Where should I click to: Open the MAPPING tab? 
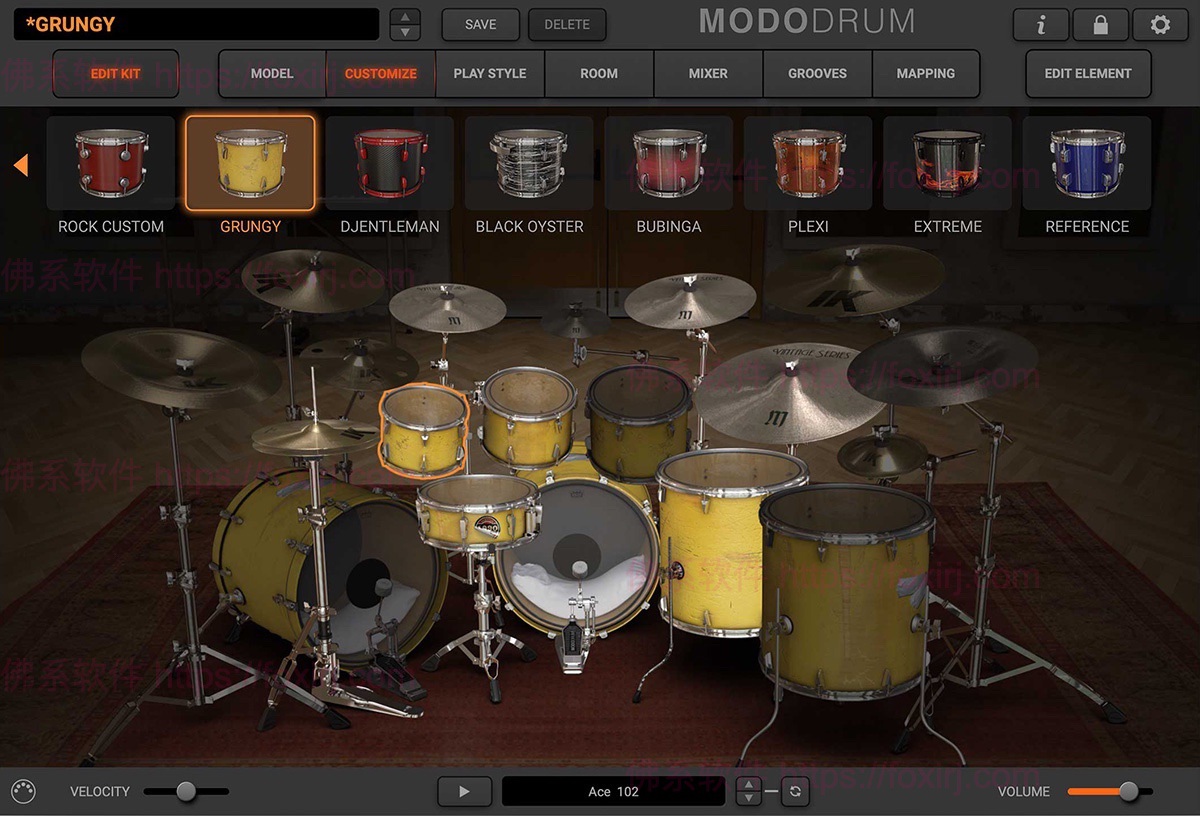tap(926, 73)
